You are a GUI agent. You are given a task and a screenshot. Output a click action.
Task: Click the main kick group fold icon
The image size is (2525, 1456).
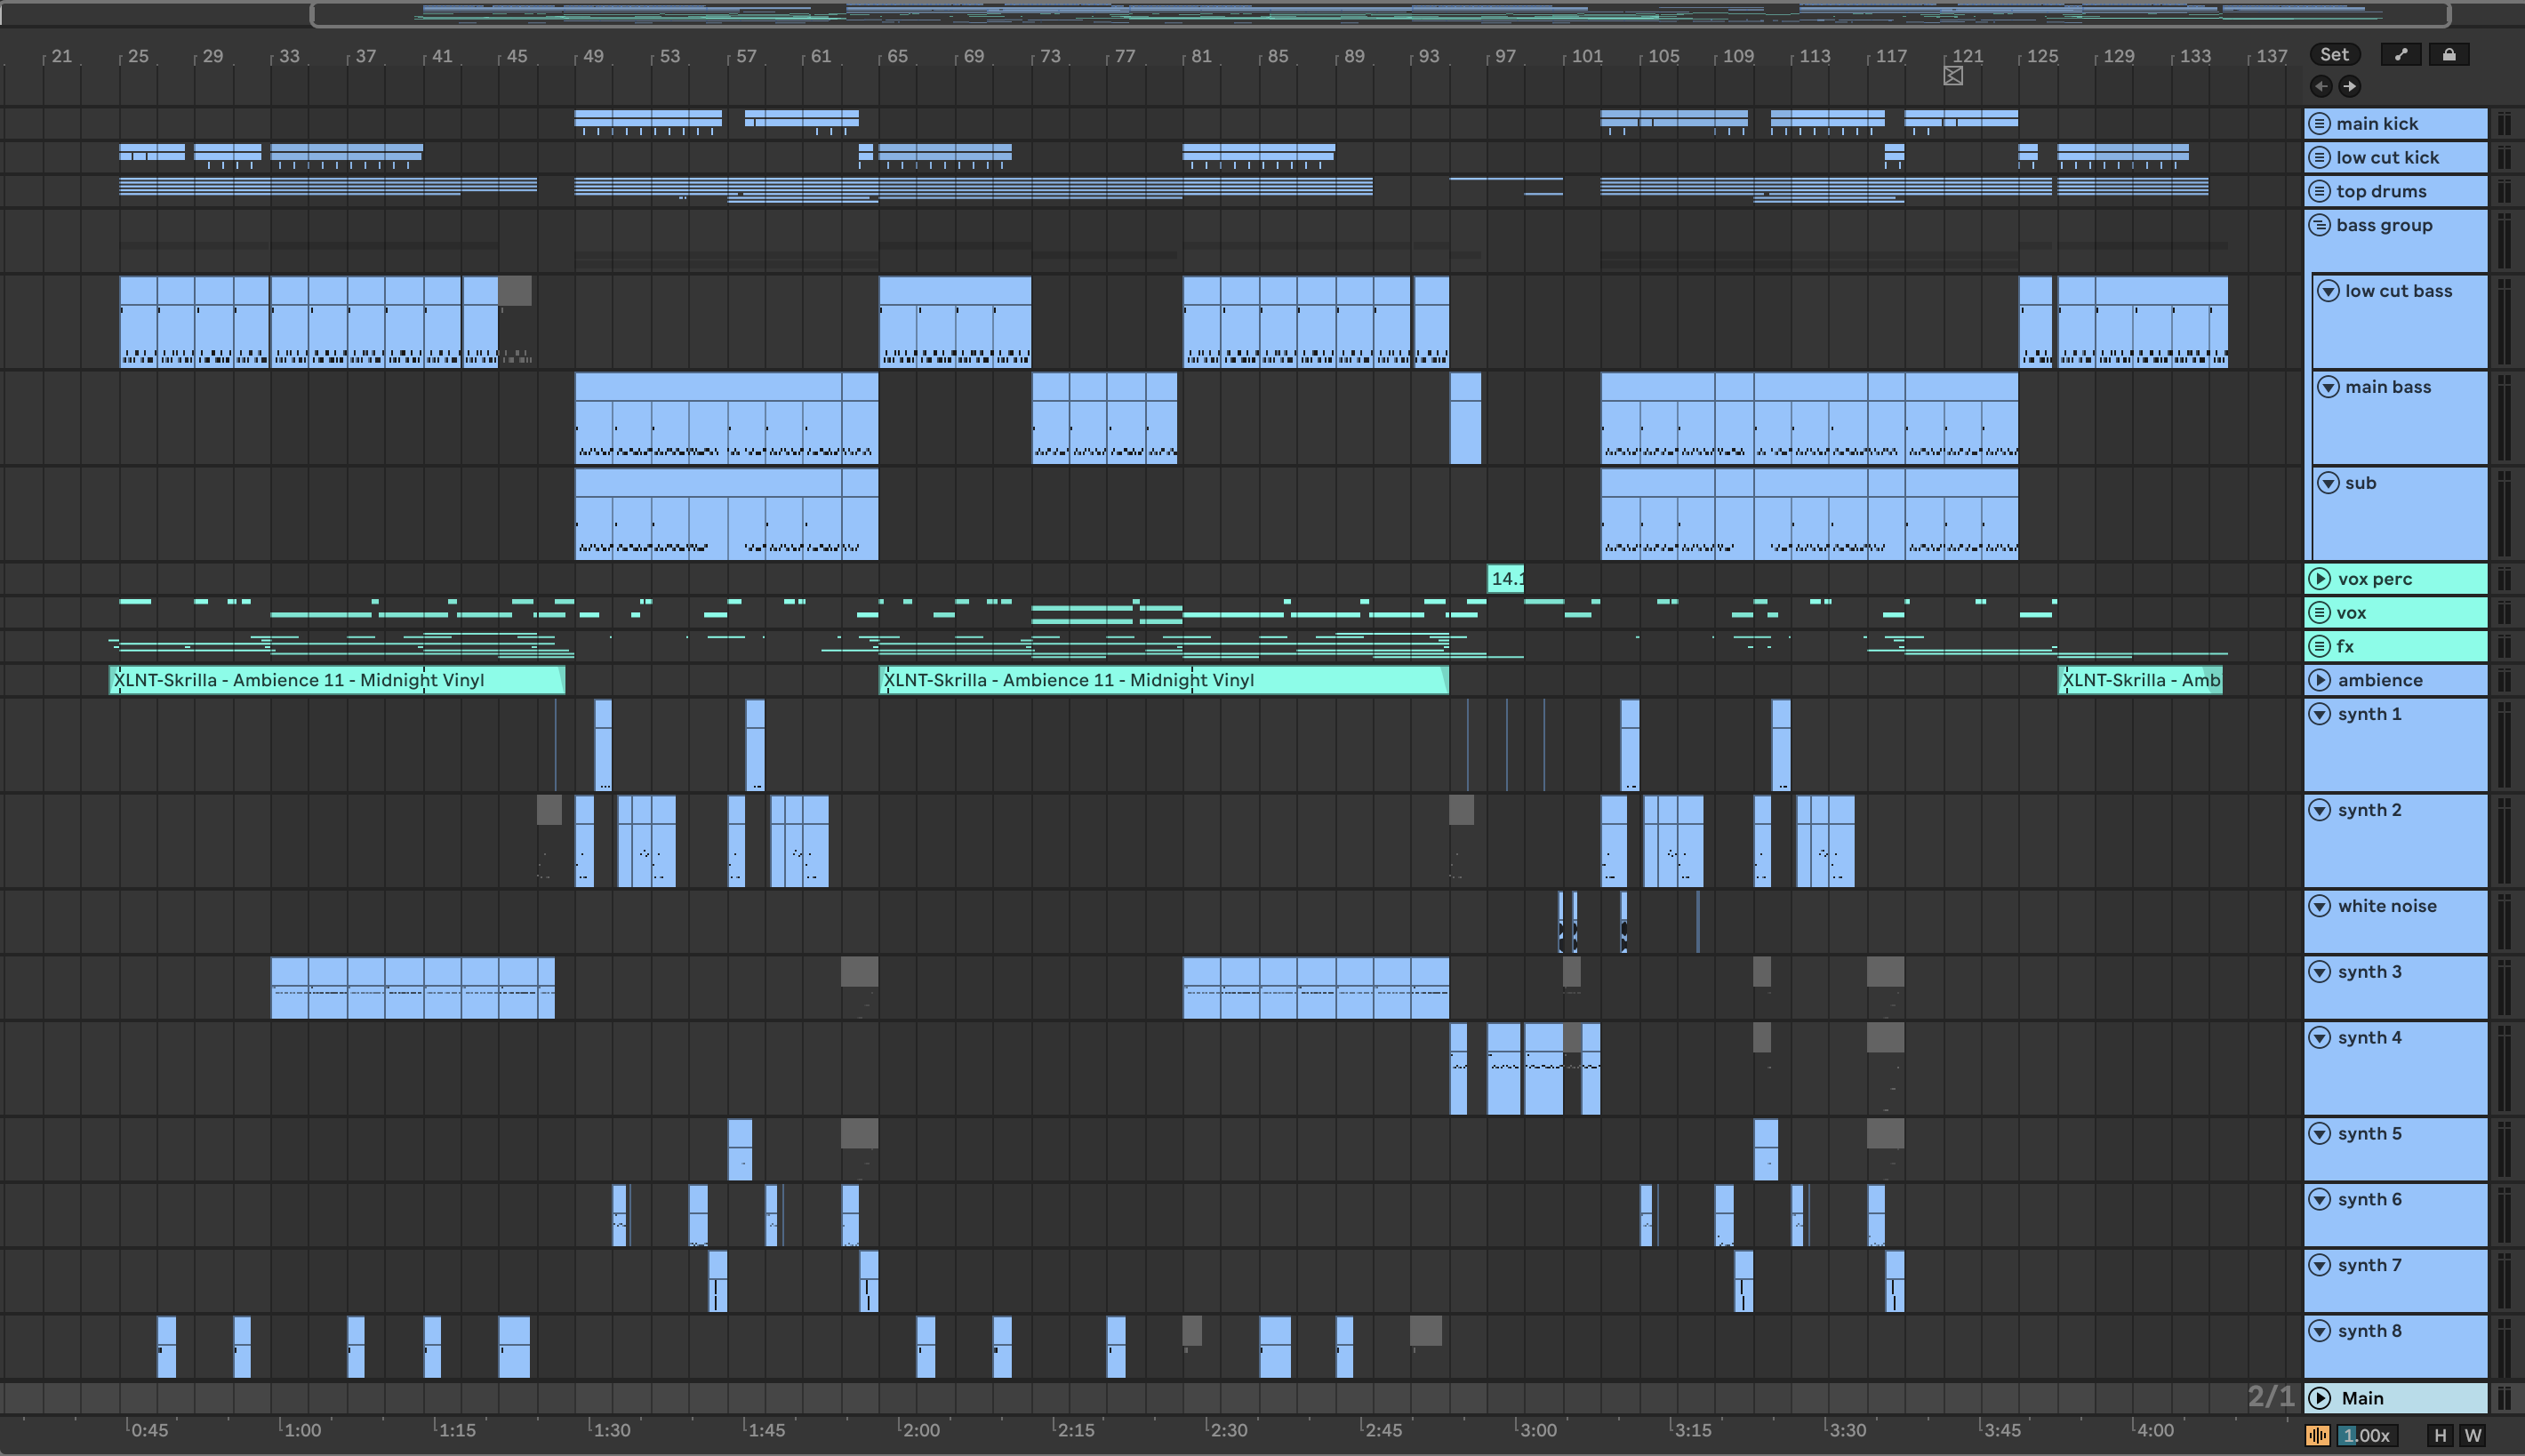[x=2319, y=123]
